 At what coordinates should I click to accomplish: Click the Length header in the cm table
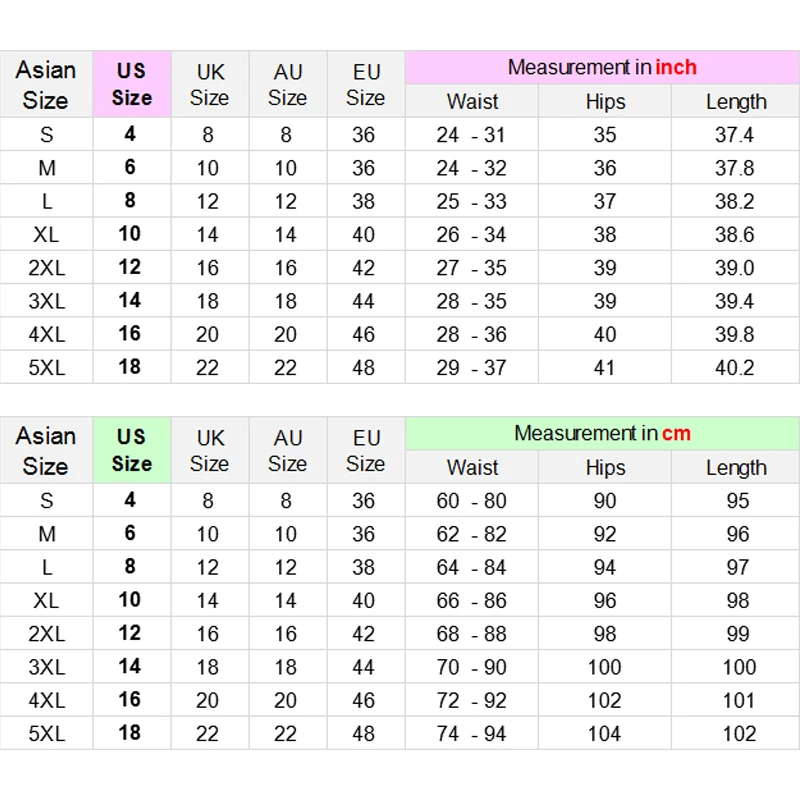736,467
